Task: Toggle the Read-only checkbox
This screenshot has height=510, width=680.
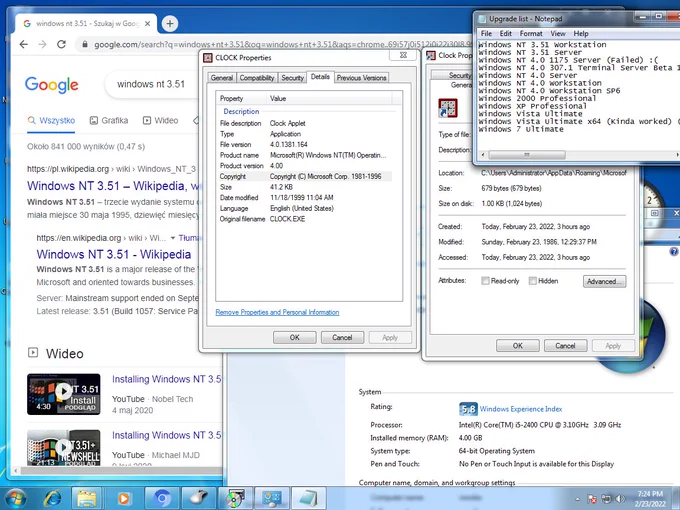Action: (x=485, y=281)
